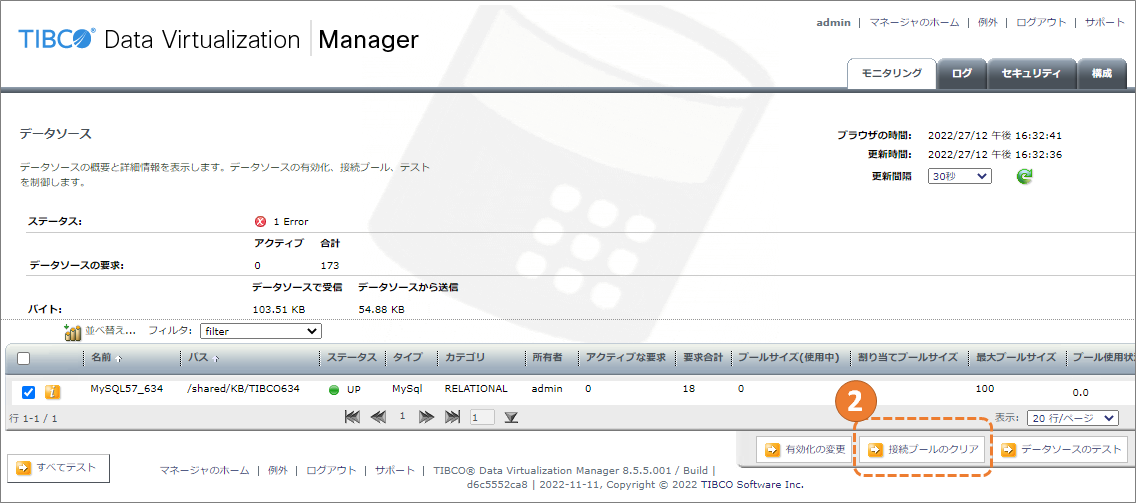Screen dimensions: 1136x503
Task: Click the 並べ替え... label
Action: 111,331
